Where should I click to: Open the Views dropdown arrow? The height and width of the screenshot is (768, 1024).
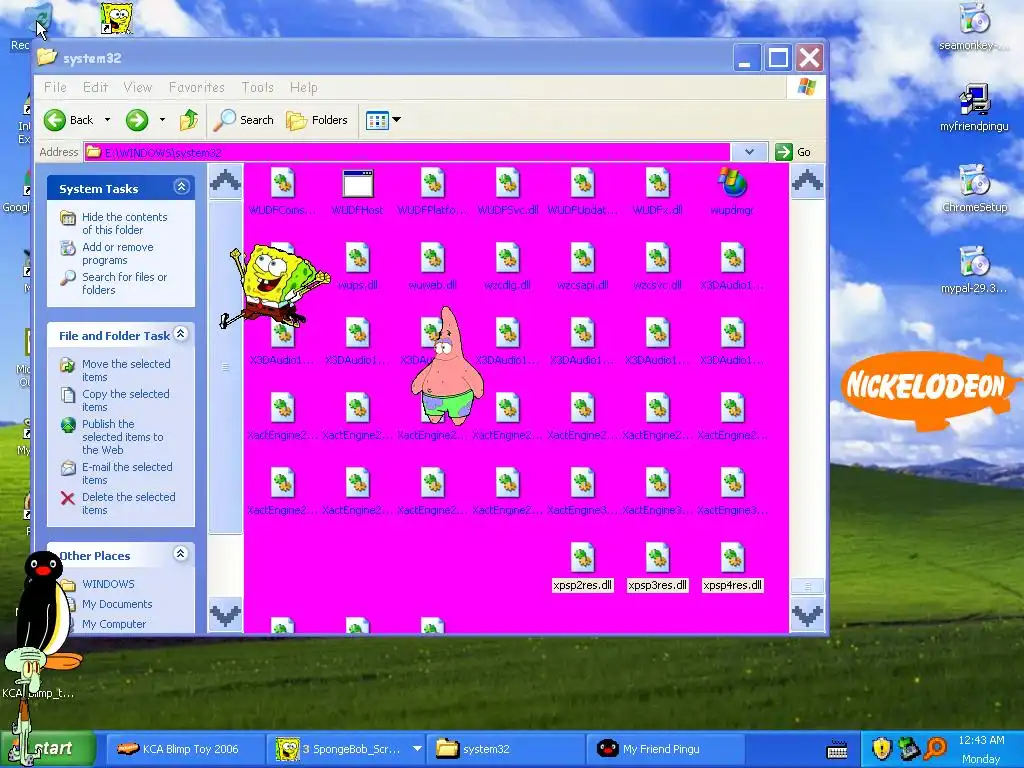coord(396,120)
